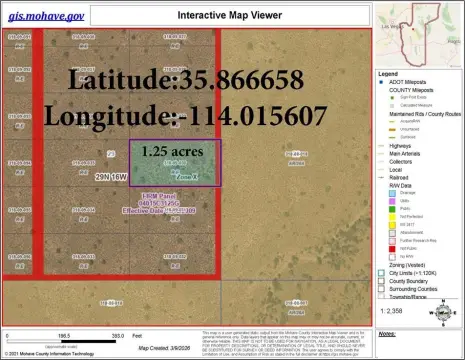
Task: Click the map disclaimer paragraph
Action: tap(283, 344)
